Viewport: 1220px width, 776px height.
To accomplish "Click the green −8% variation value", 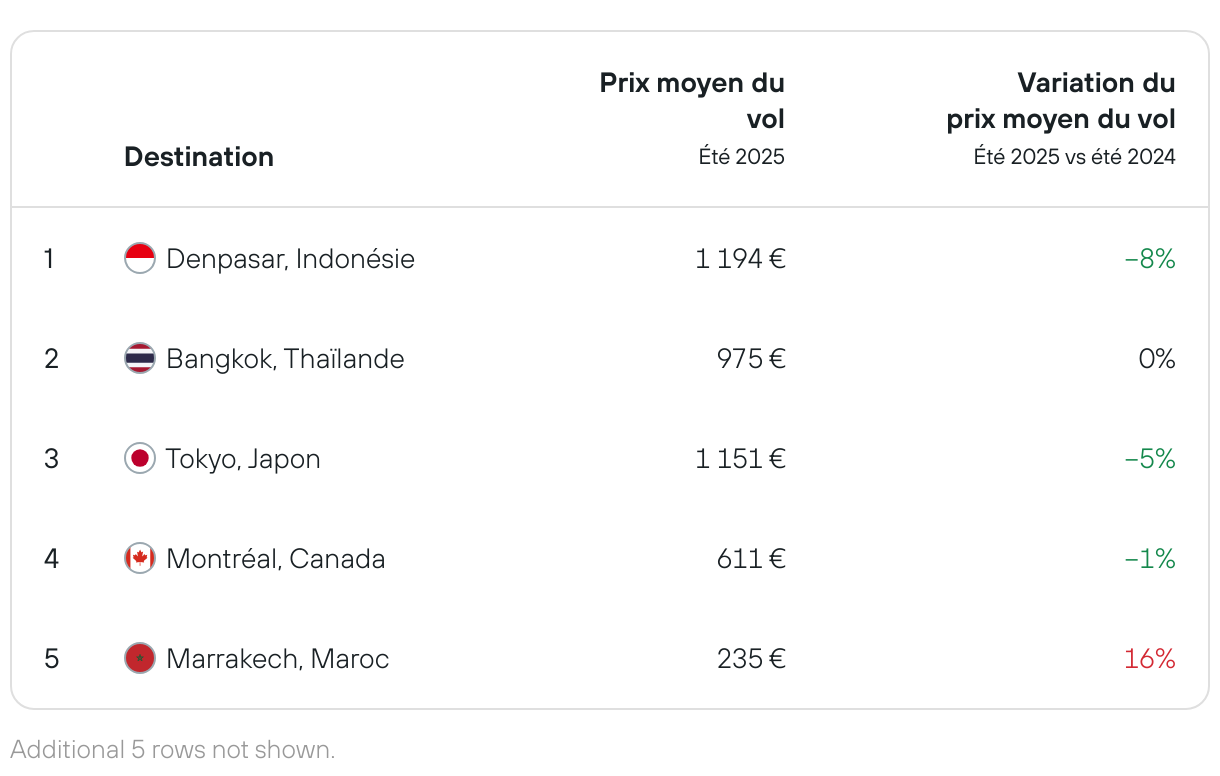I will (x=1150, y=259).
